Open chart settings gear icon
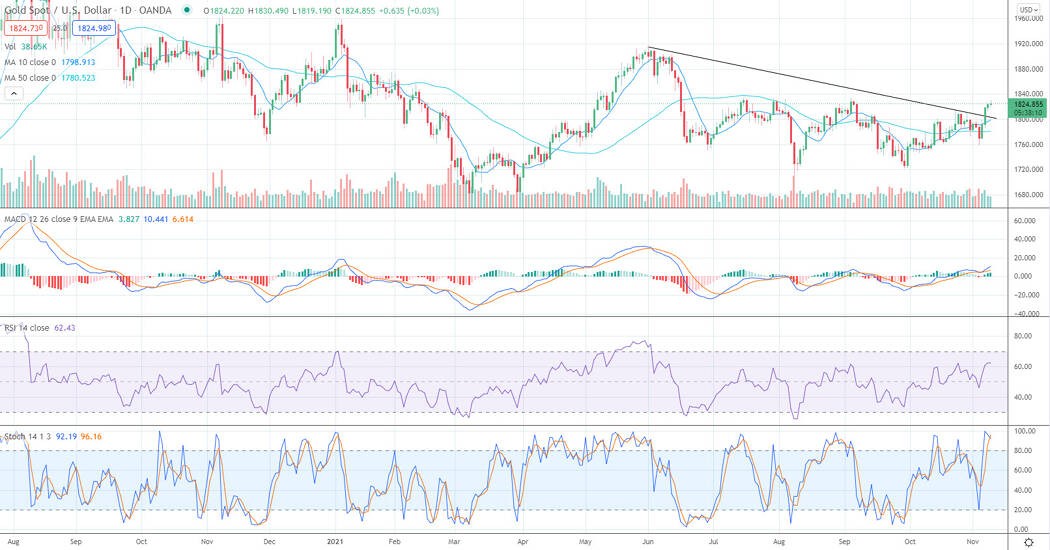1050x550 pixels. (1029, 542)
